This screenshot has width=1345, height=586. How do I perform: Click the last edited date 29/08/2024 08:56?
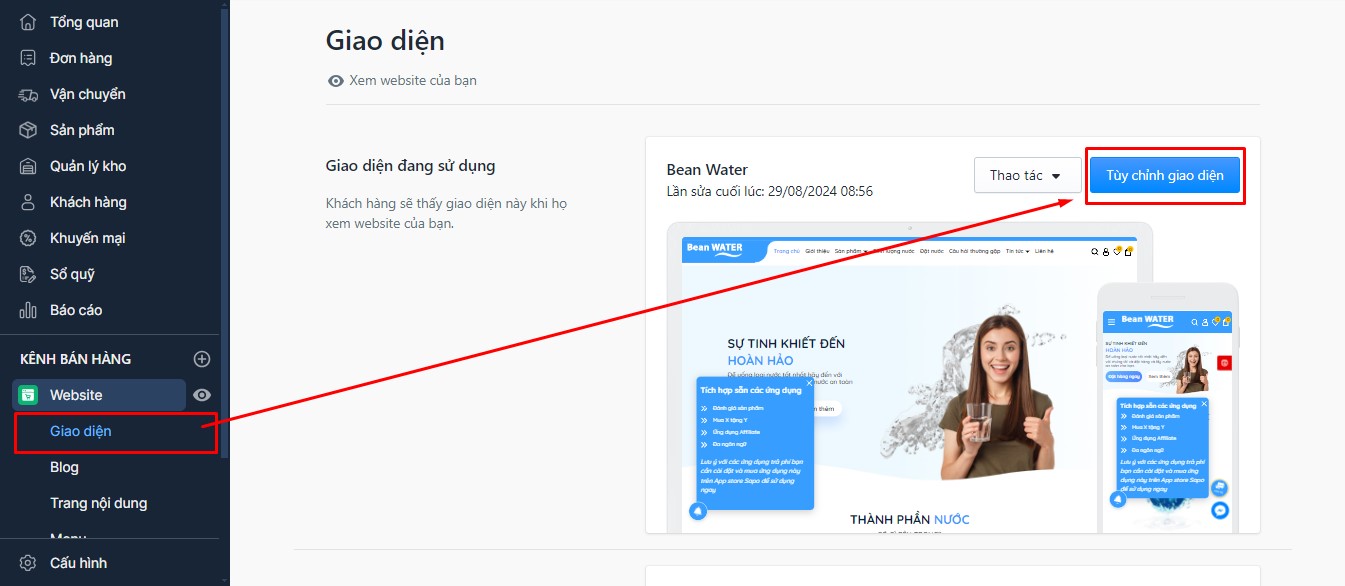point(820,191)
